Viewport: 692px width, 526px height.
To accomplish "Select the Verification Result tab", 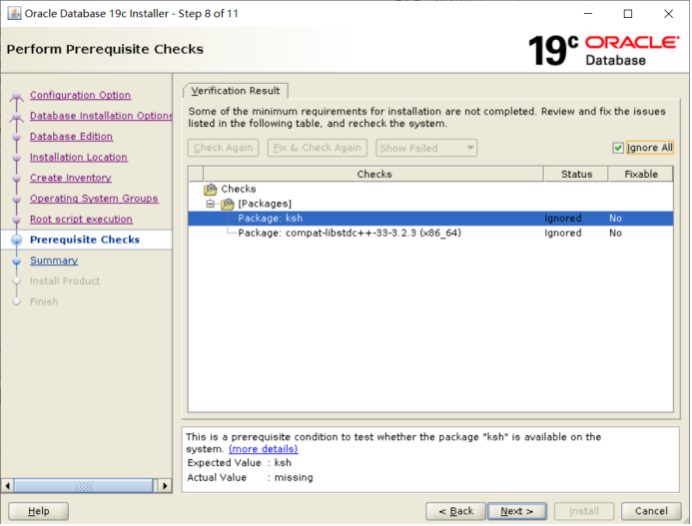I will (x=235, y=91).
